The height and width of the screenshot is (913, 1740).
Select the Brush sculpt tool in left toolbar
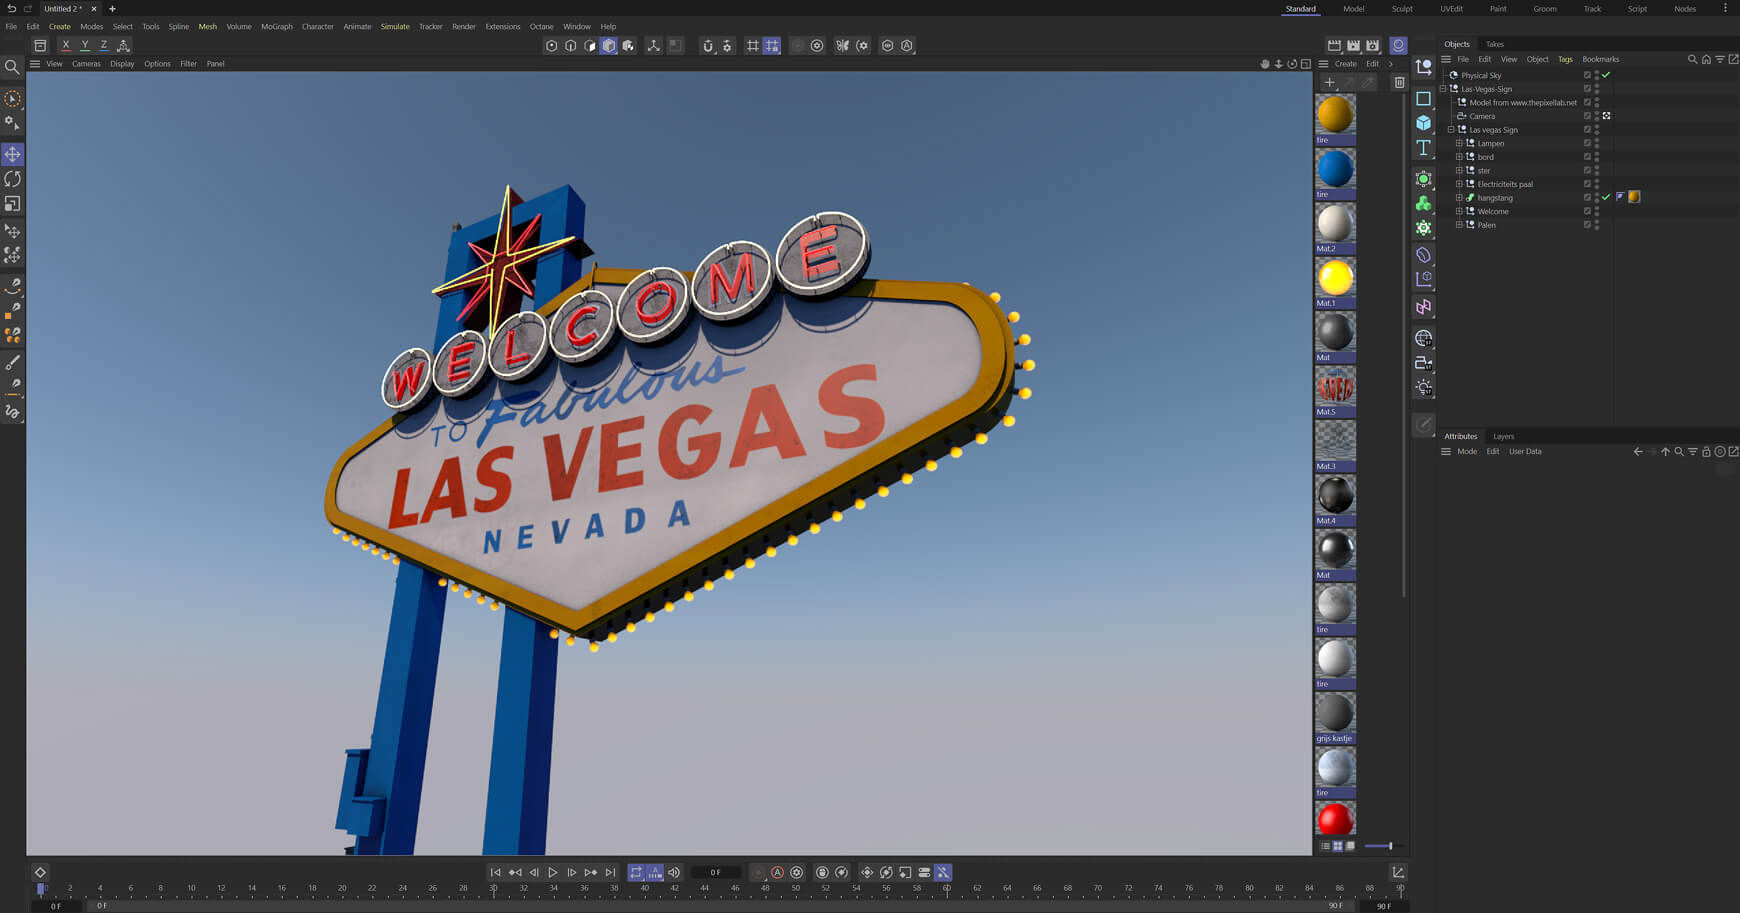coord(13,362)
